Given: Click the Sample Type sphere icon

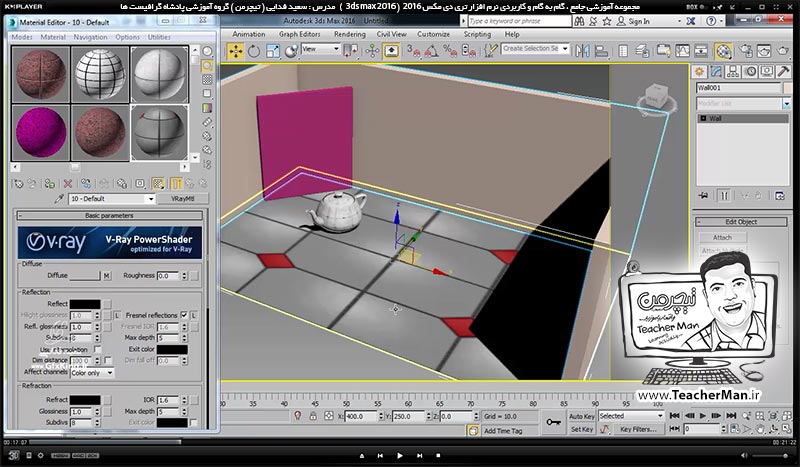Looking at the screenshot, I should [x=207, y=52].
